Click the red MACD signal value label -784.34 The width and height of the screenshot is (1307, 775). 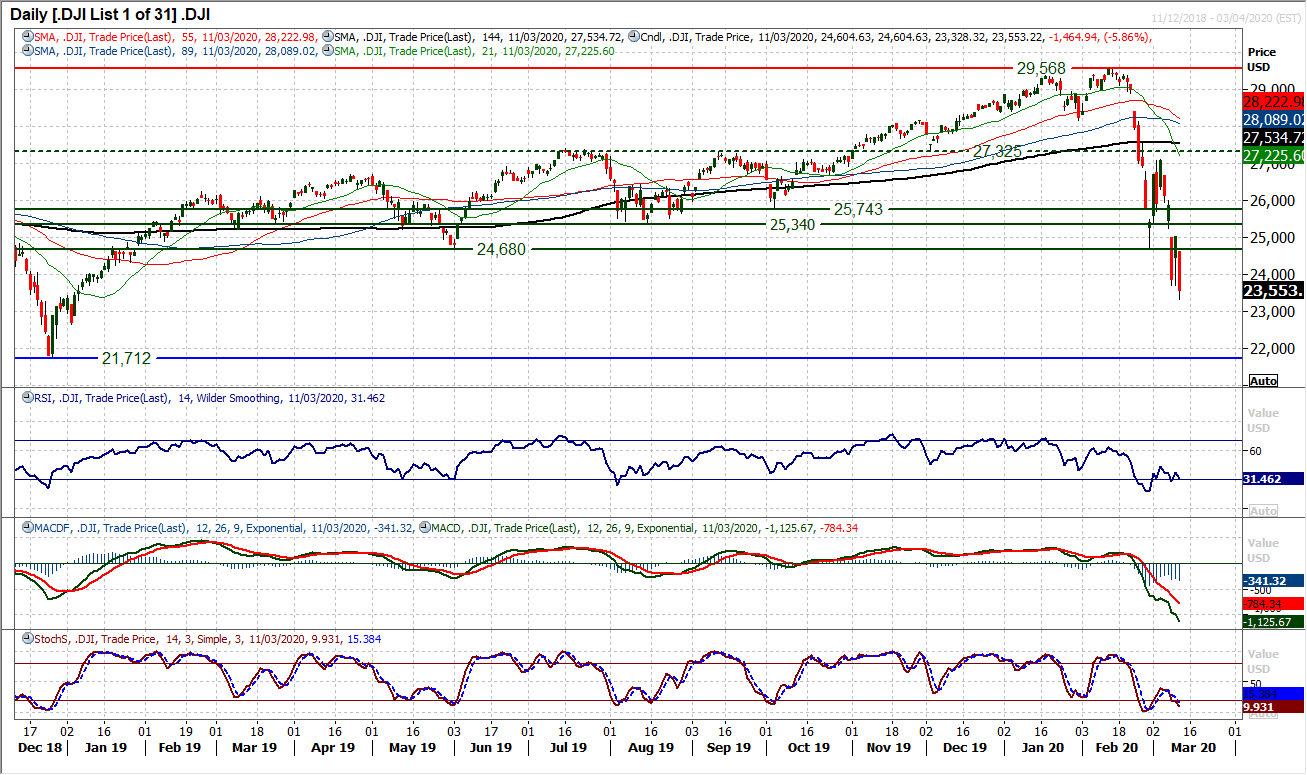(x=1273, y=604)
